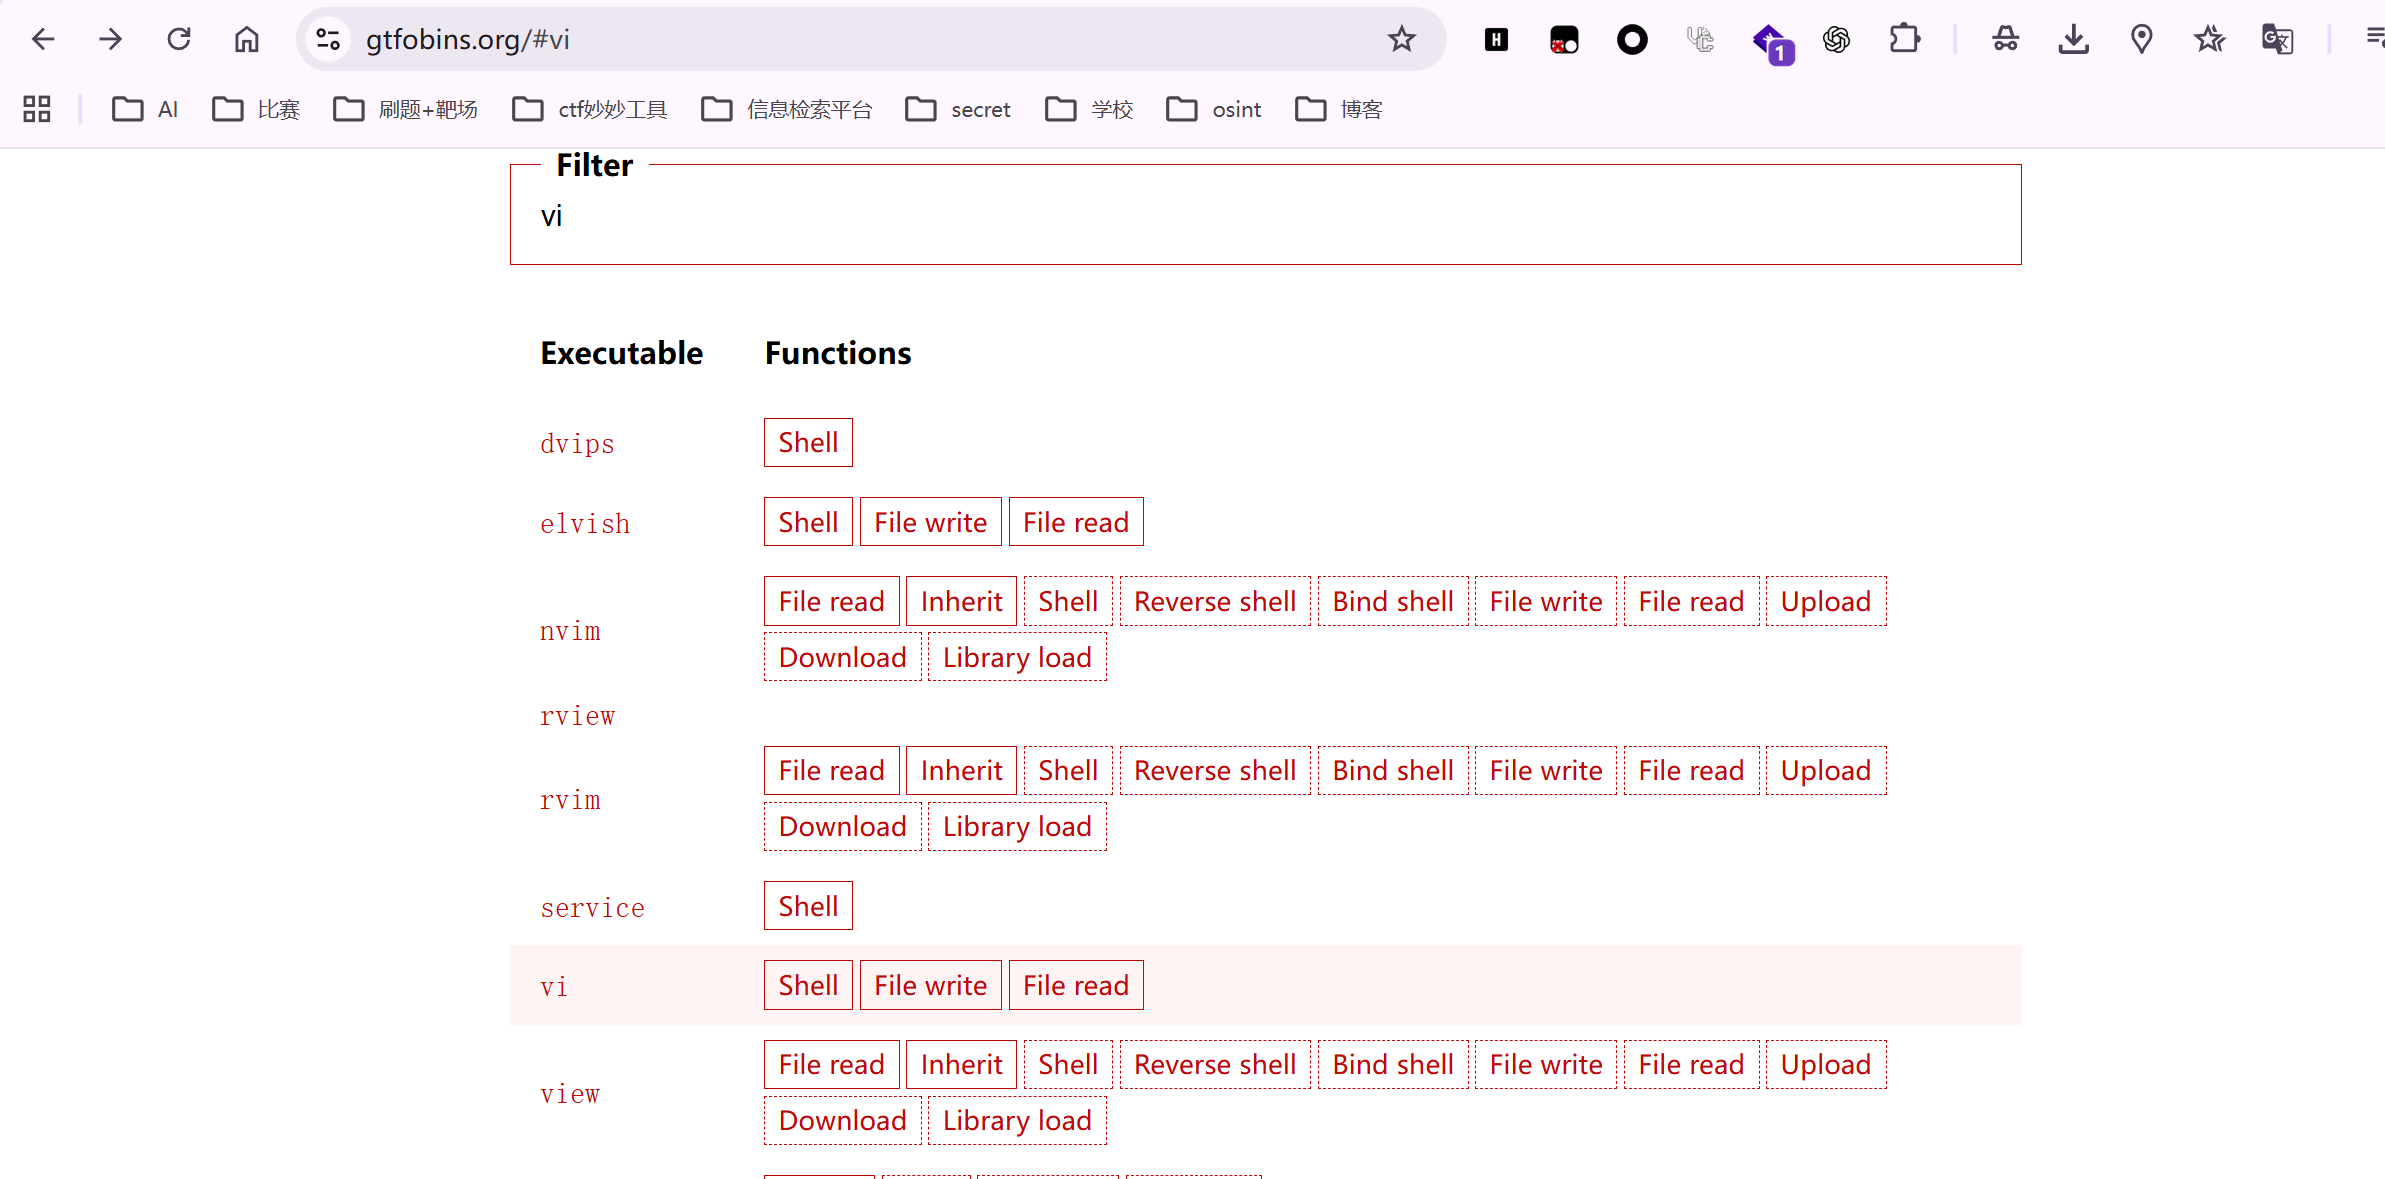The image size is (2385, 1179).
Task: Click the browser back arrow
Action: pyautogui.click(x=43, y=39)
